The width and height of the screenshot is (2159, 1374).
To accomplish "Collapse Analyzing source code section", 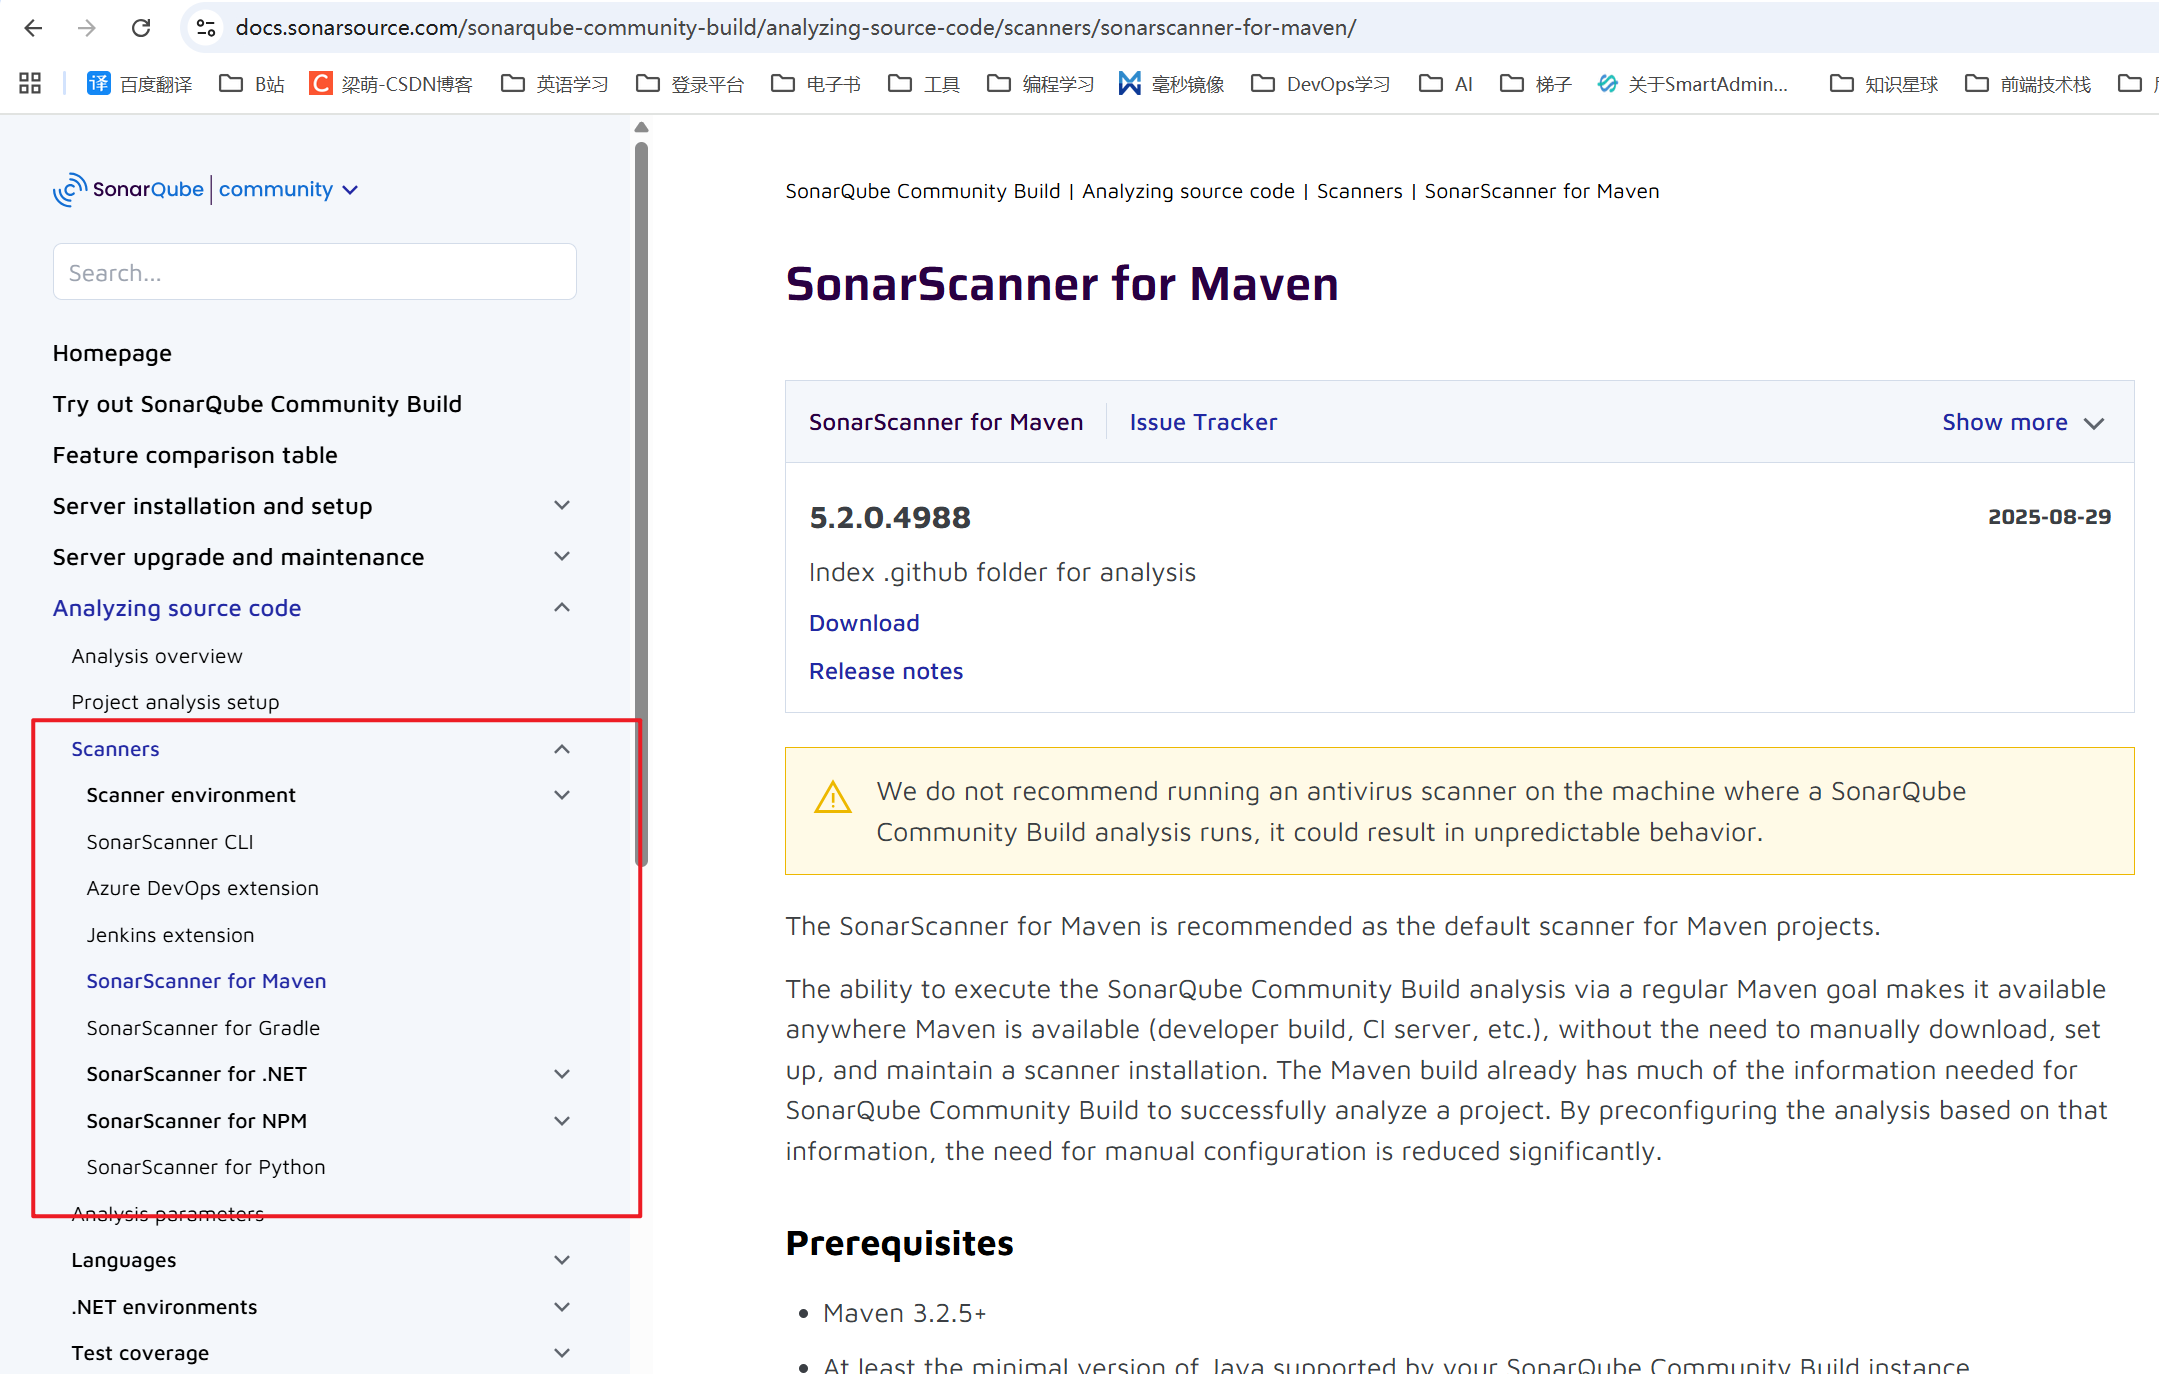I will 562,608.
